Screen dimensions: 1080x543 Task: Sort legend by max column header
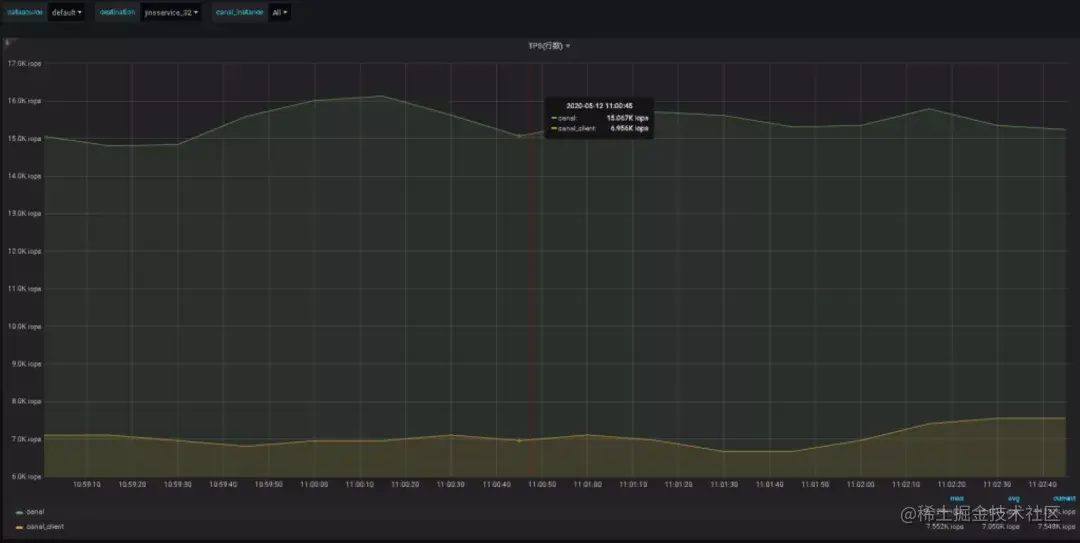[957, 498]
